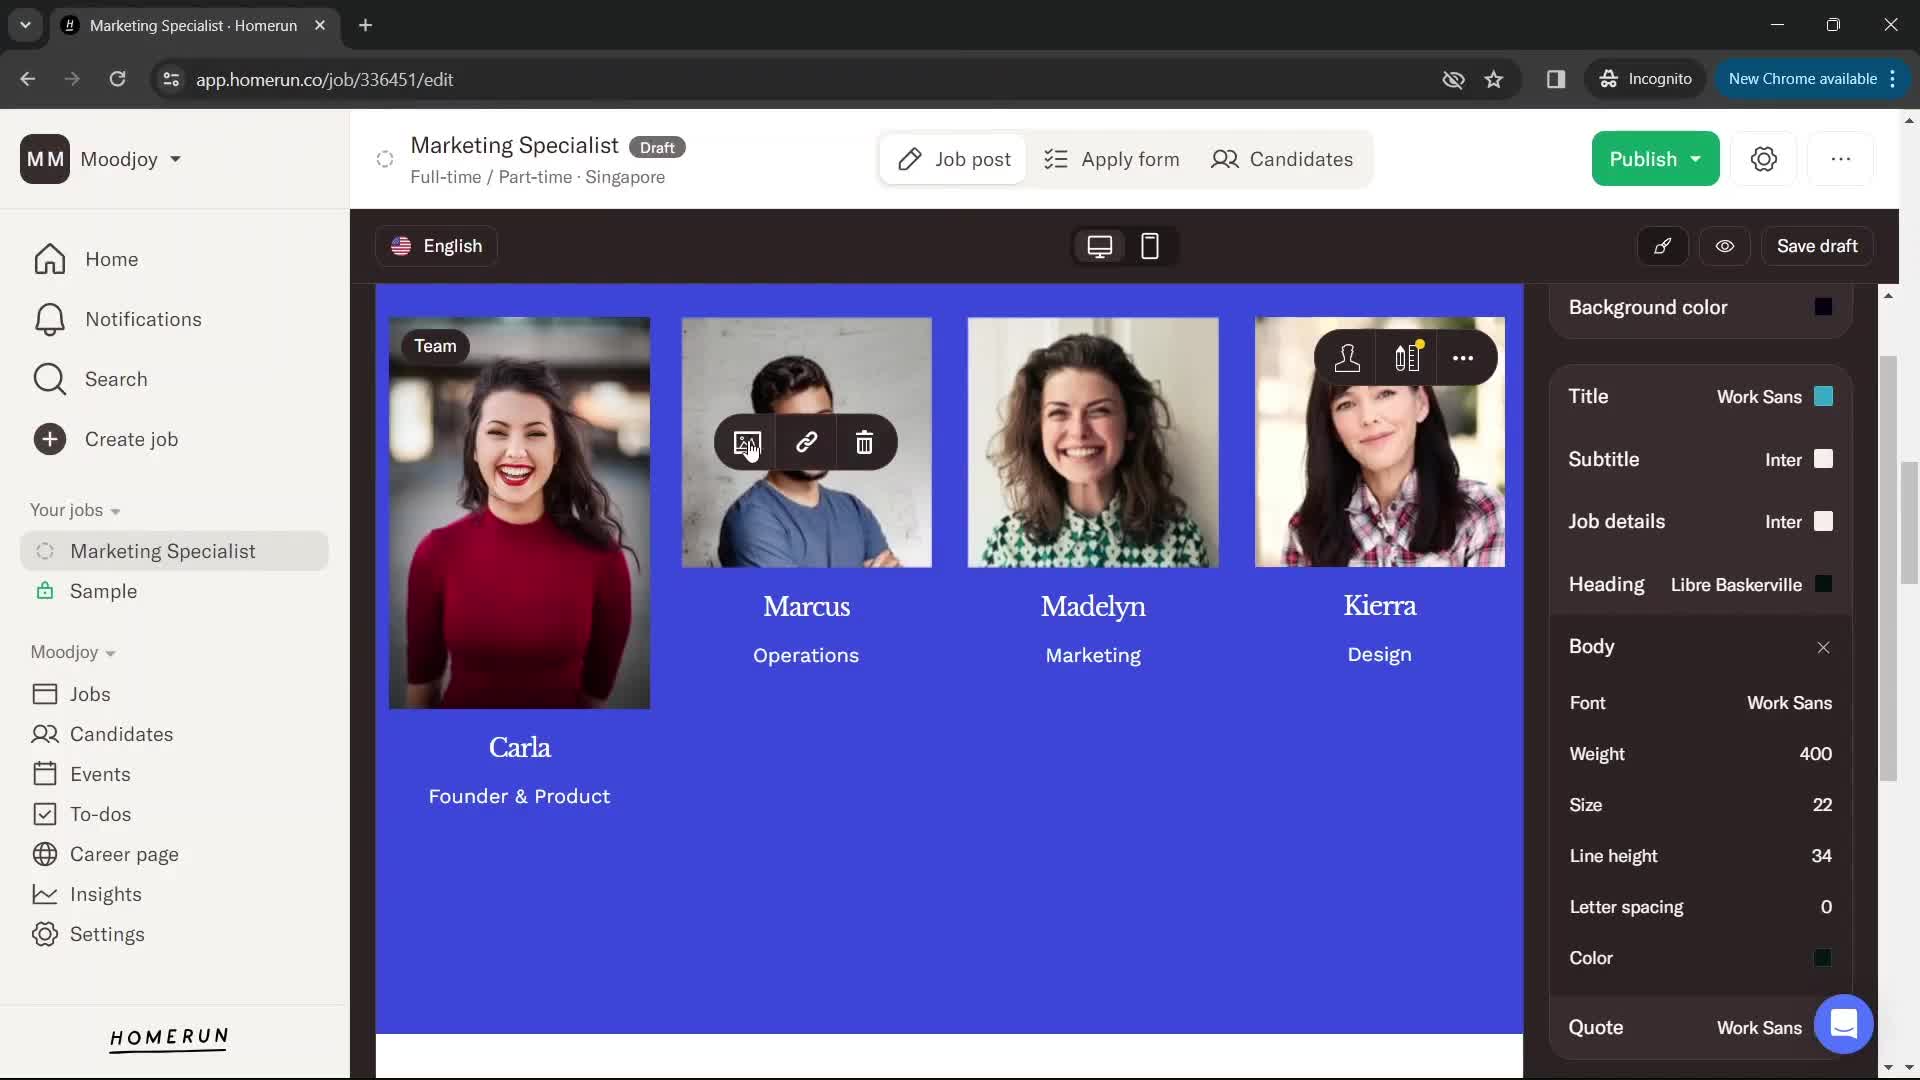Click the Homerun logo
Viewport: 1920px width, 1080px height.
(x=169, y=1038)
